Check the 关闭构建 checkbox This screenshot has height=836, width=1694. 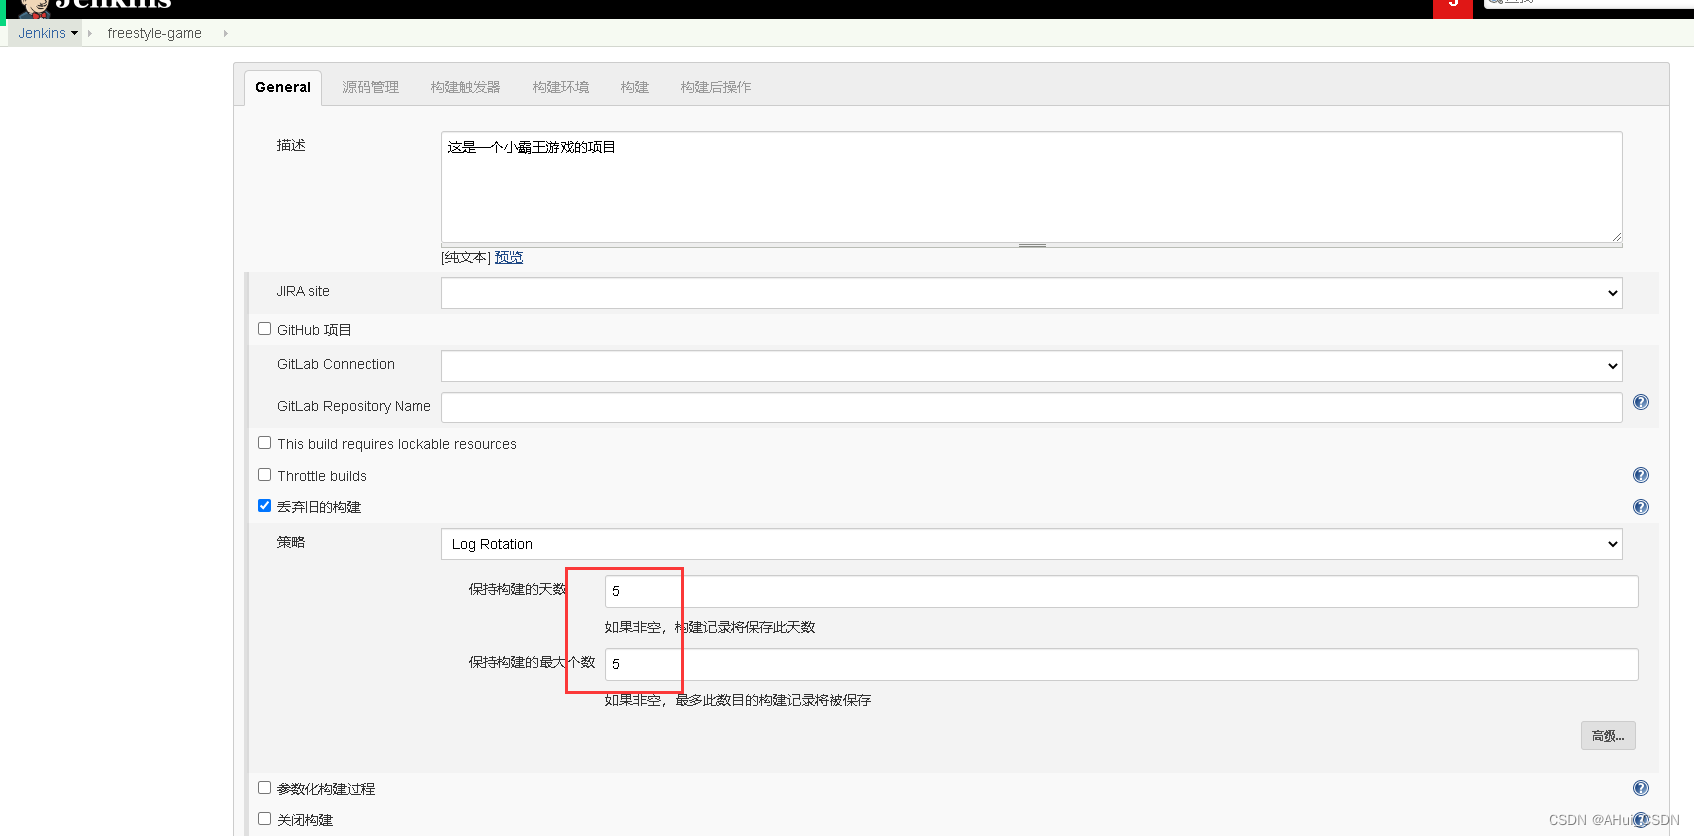[265, 819]
